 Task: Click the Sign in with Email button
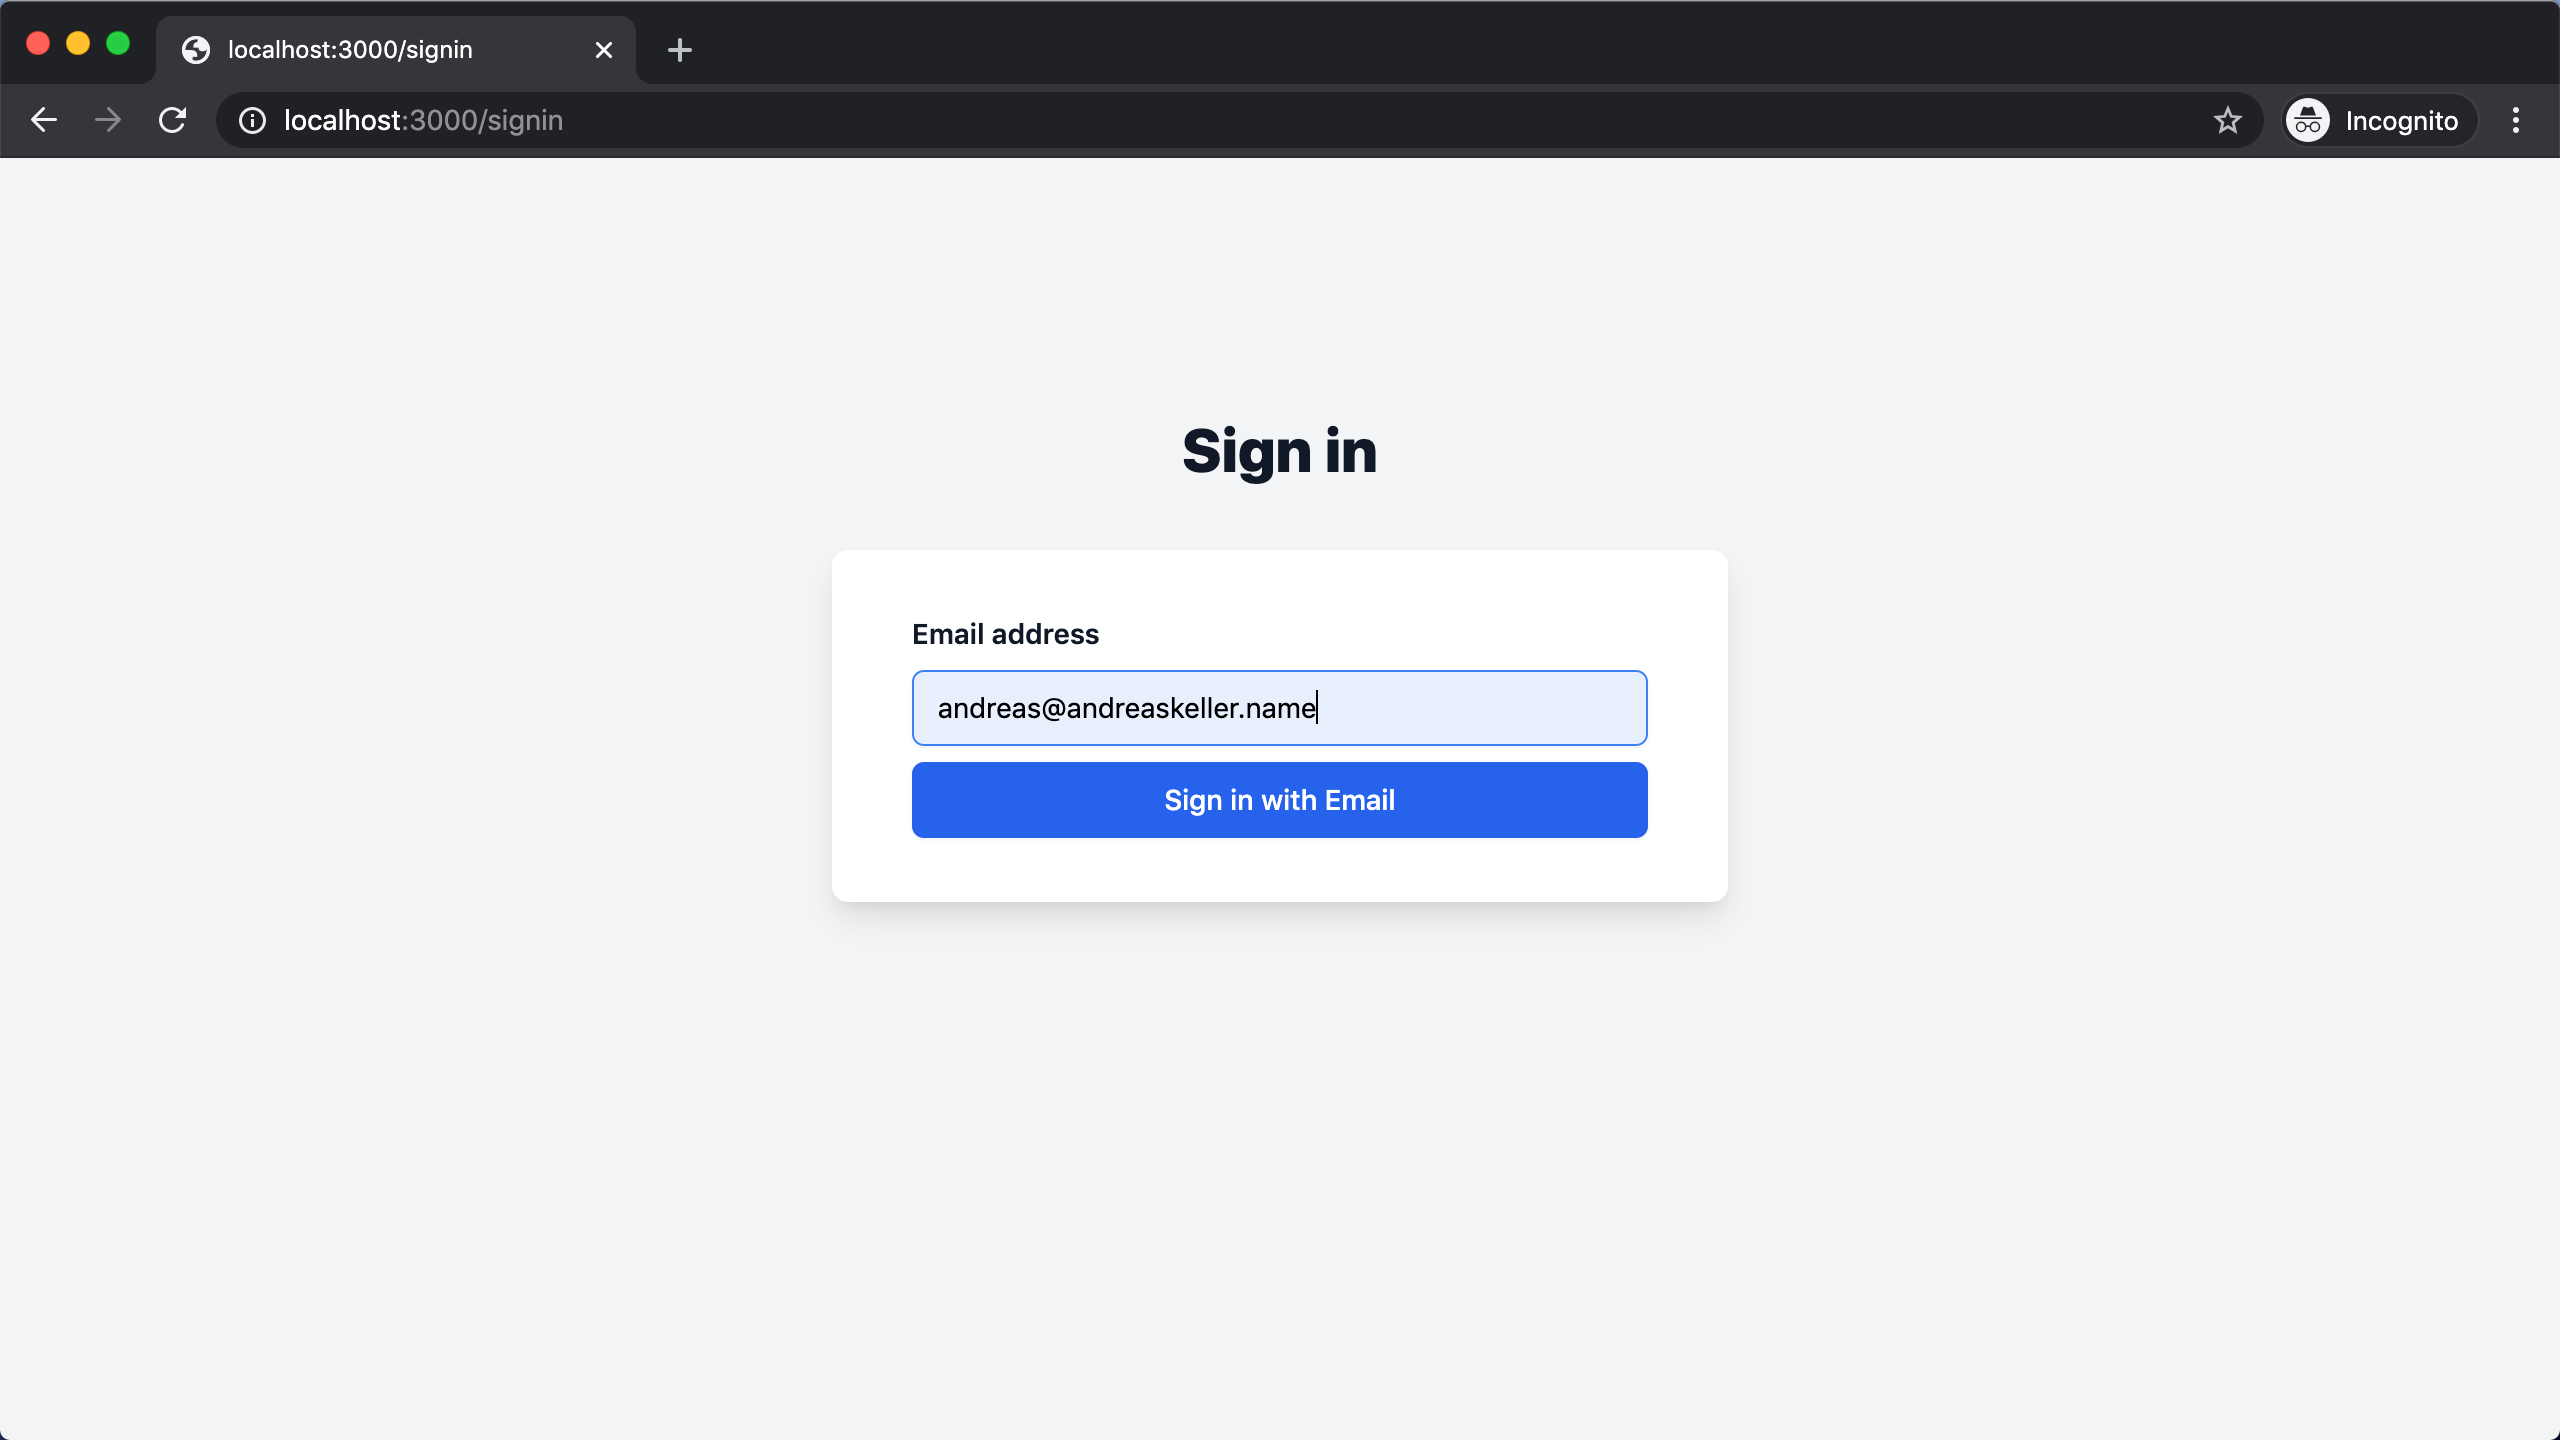coord(1280,800)
